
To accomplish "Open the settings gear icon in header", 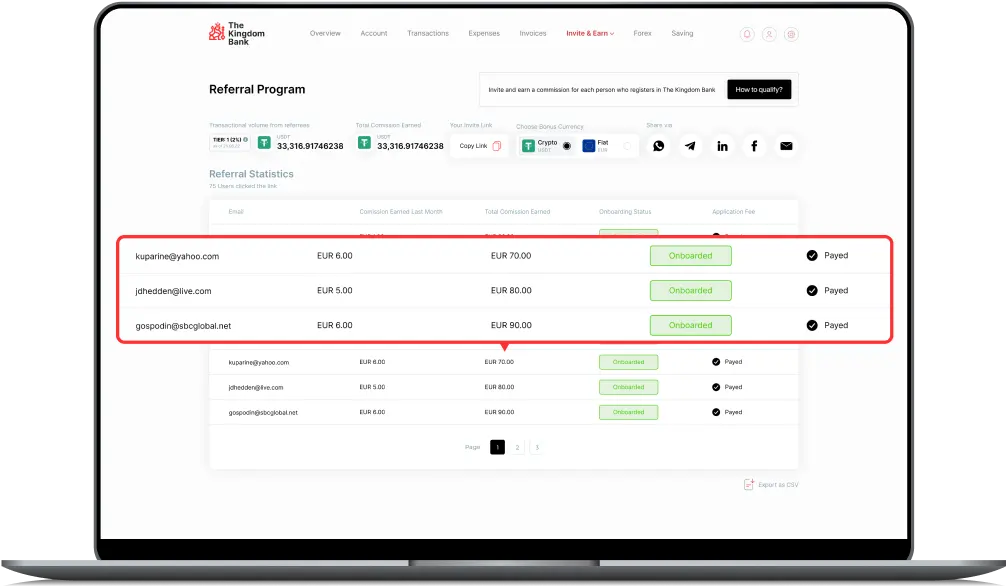I will pyautogui.click(x=792, y=34).
